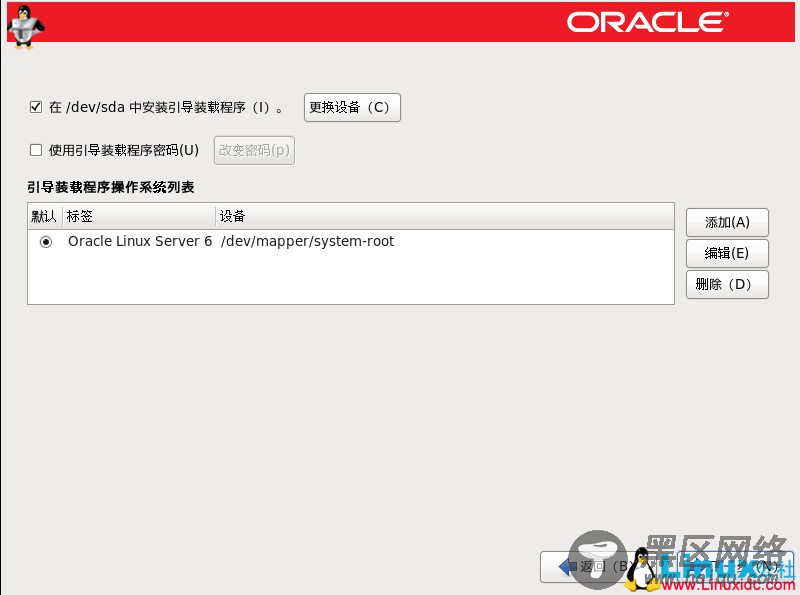
Task: Click the blue back arrow icon
Action: 567,566
